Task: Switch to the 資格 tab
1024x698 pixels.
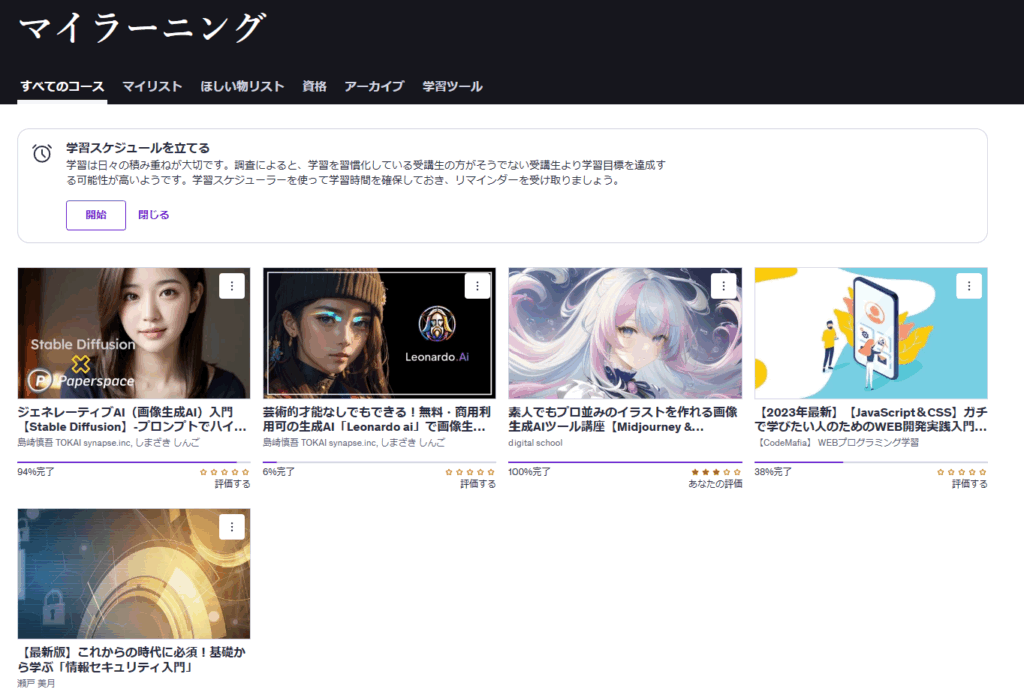Action: click(x=314, y=87)
